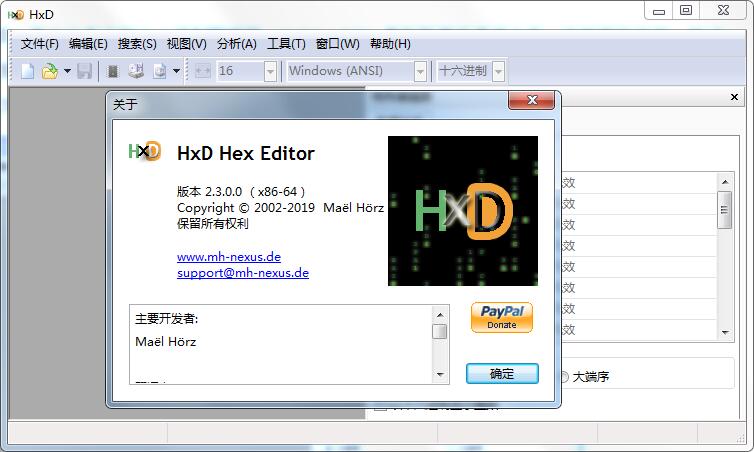754x452 pixels.
Task: Click the support@mh-nexus.de email link
Action: [x=243, y=273]
